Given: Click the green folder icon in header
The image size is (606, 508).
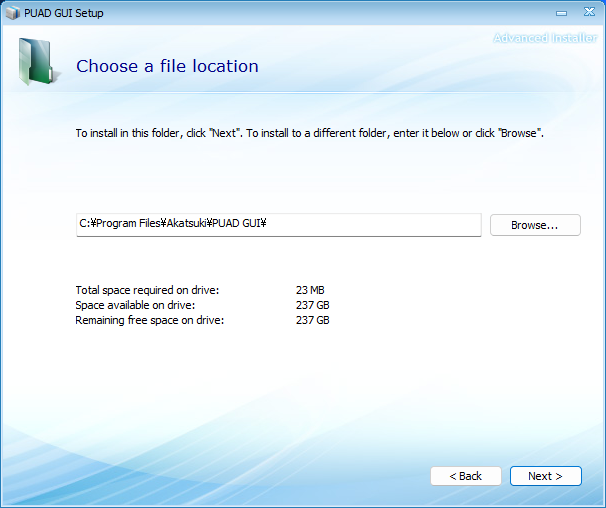Looking at the screenshot, I should coord(37,63).
